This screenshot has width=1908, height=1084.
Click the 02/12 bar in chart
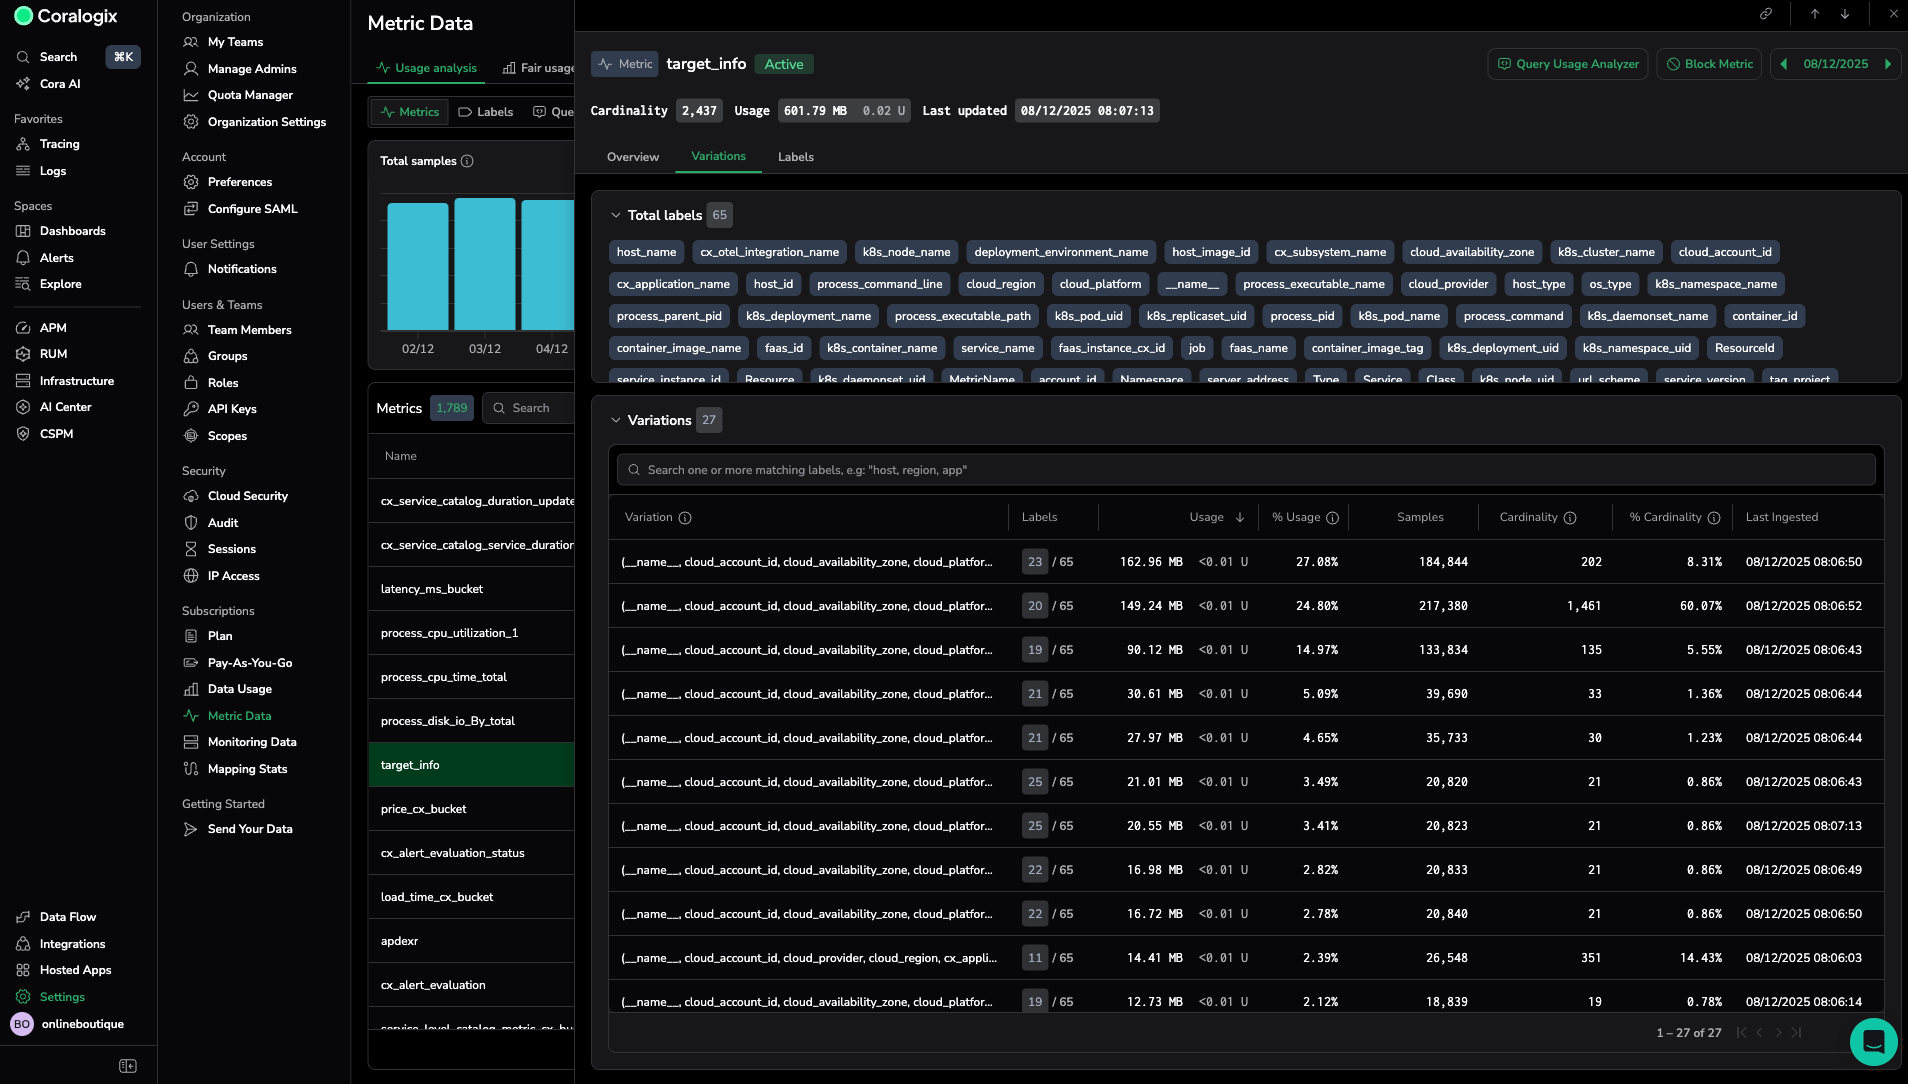(x=418, y=266)
